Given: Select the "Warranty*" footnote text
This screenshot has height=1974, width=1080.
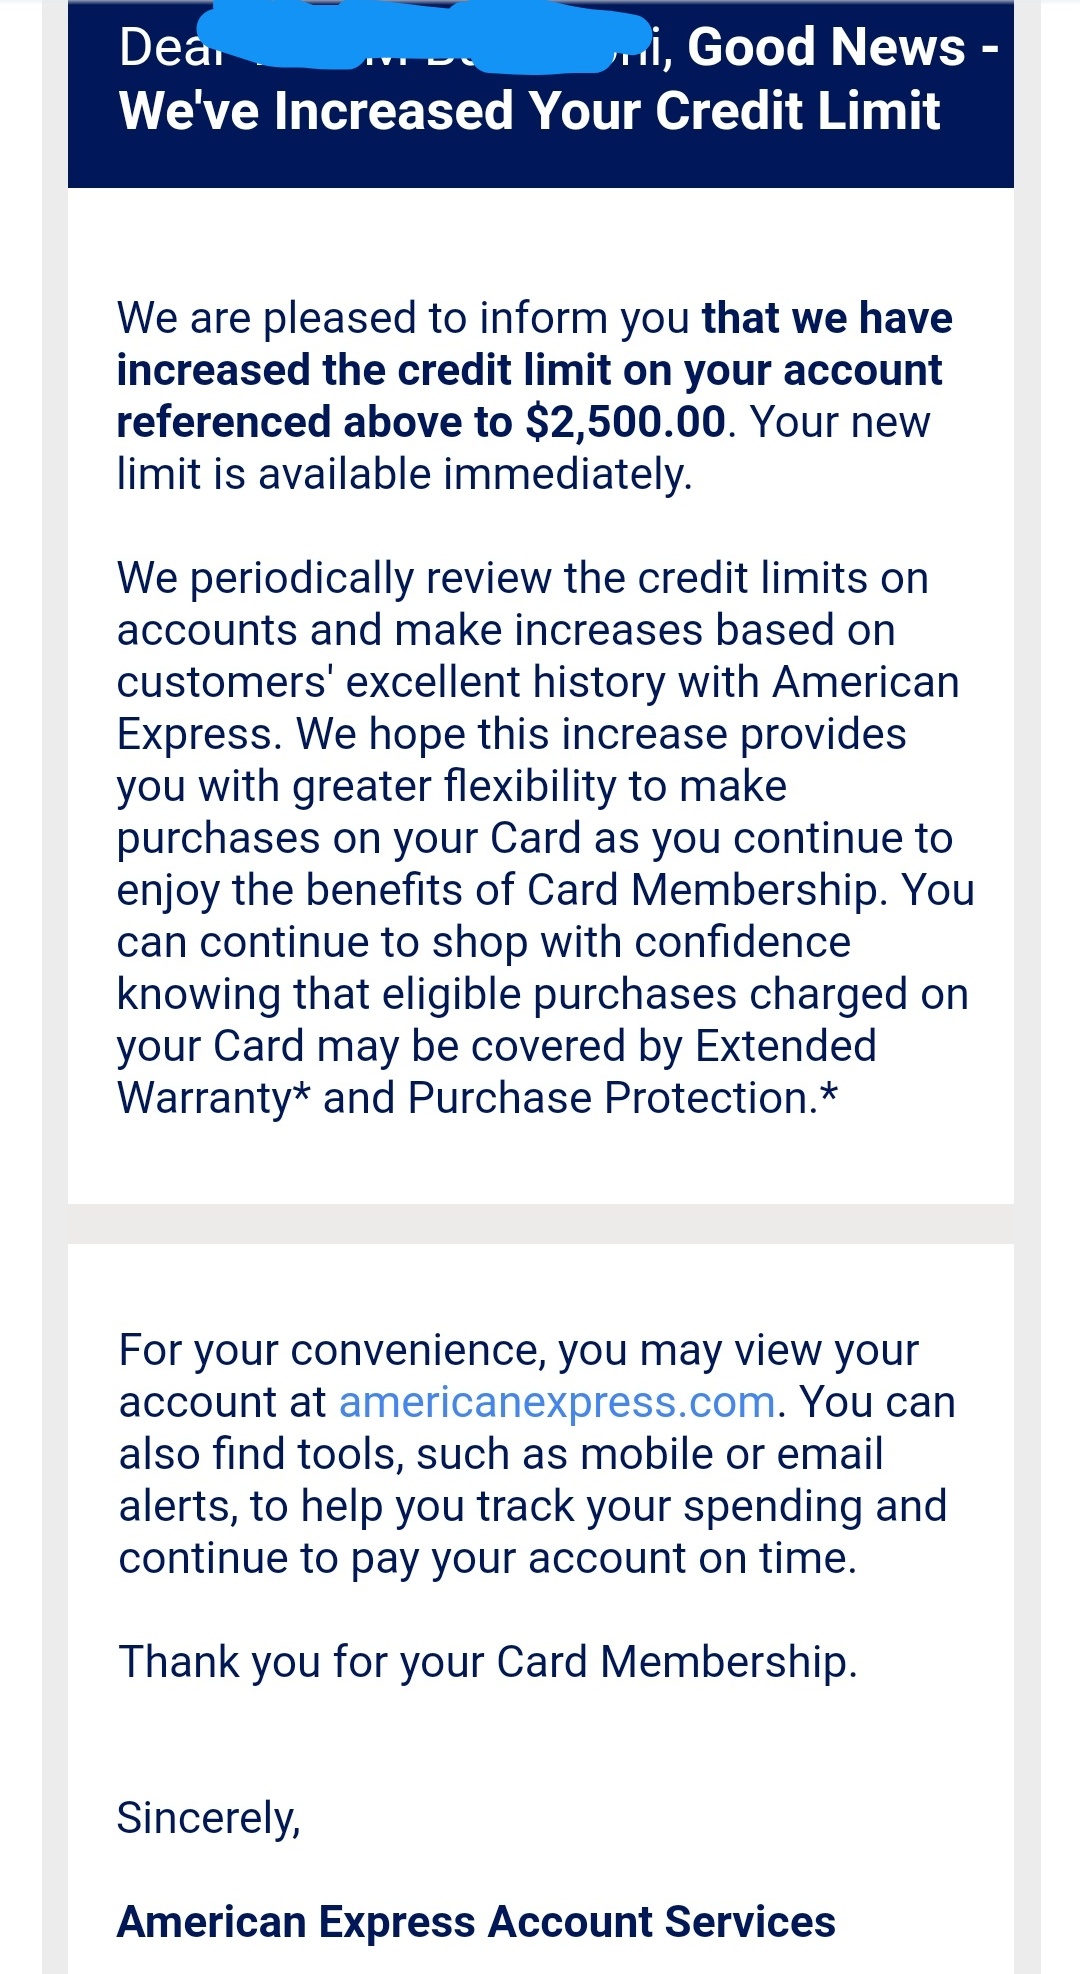Looking at the screenshot, I should [x=214, y=1098].
